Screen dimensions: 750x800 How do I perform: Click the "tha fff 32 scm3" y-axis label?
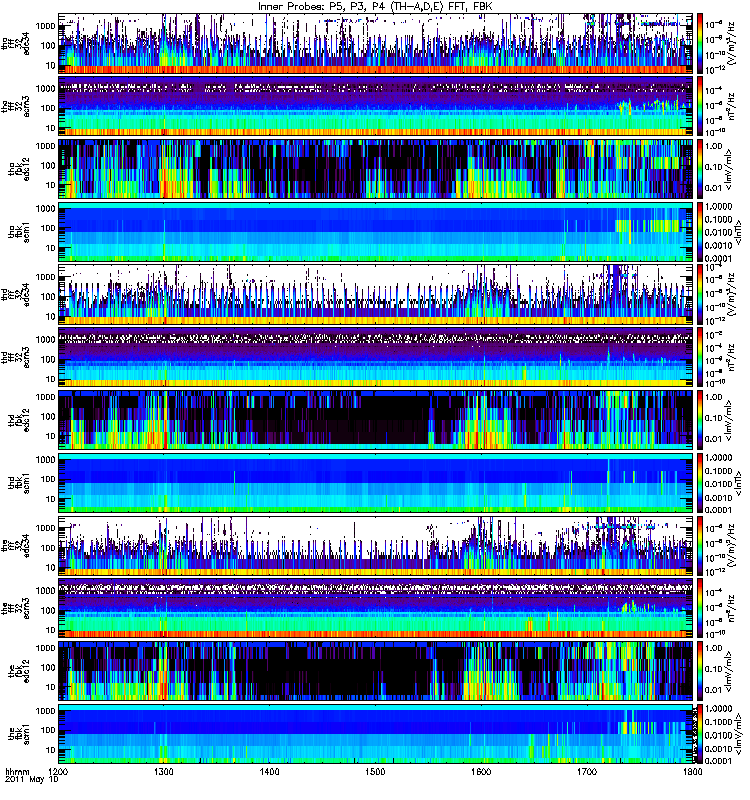coord(15,107)
